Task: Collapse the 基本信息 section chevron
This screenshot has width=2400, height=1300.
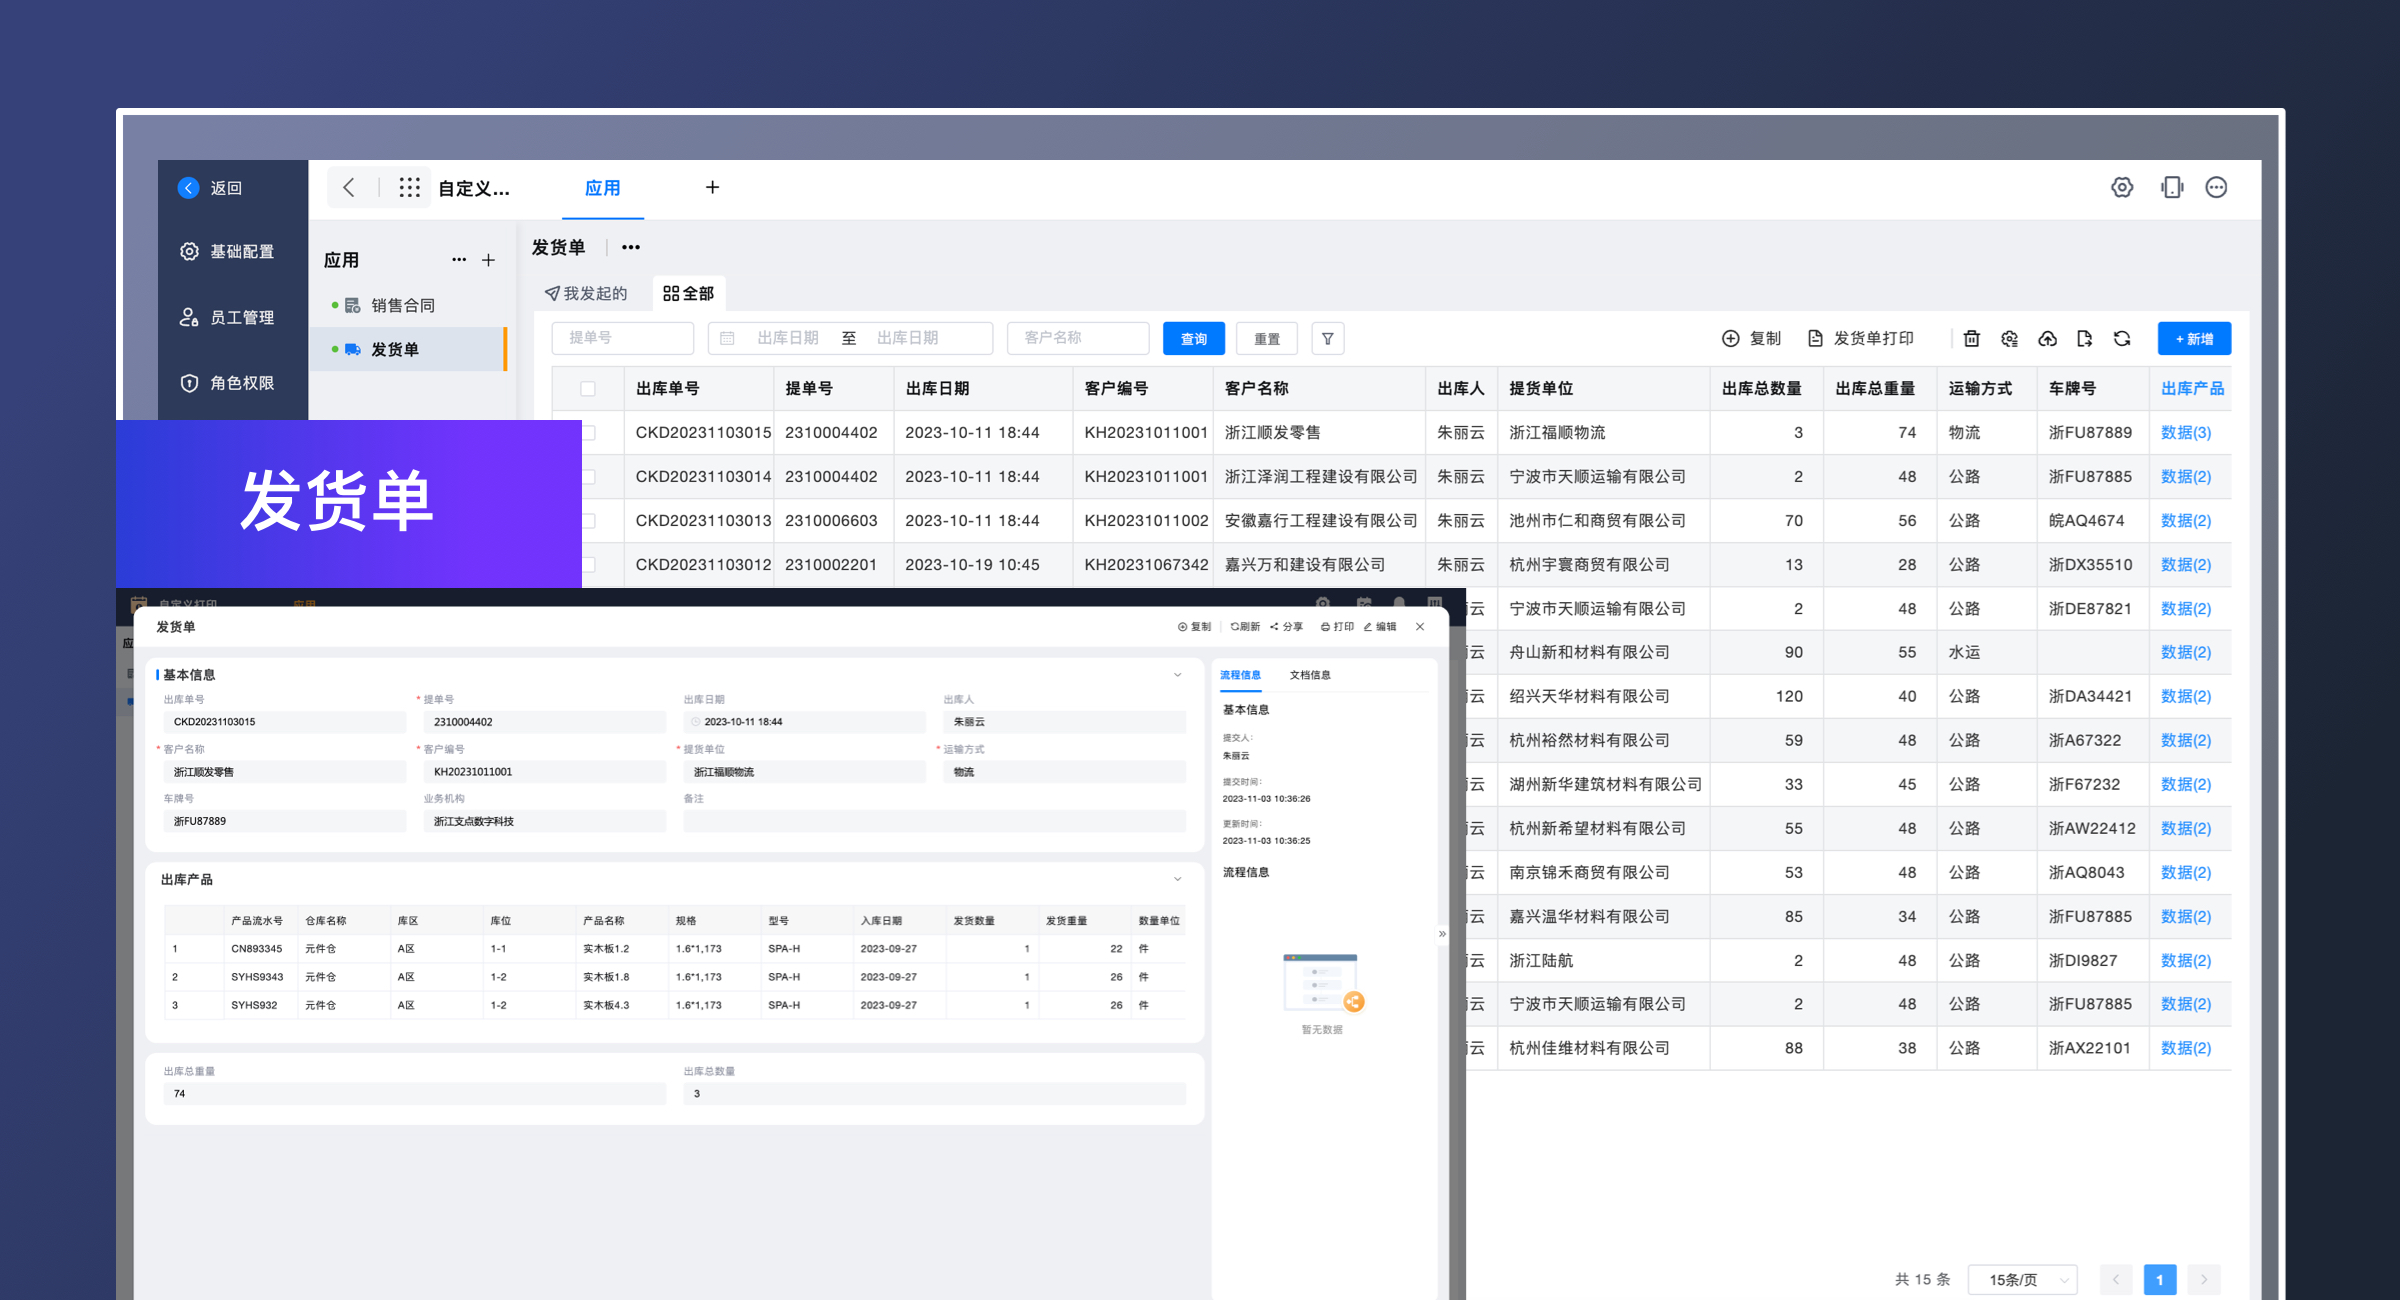Action: [1177, 675]
